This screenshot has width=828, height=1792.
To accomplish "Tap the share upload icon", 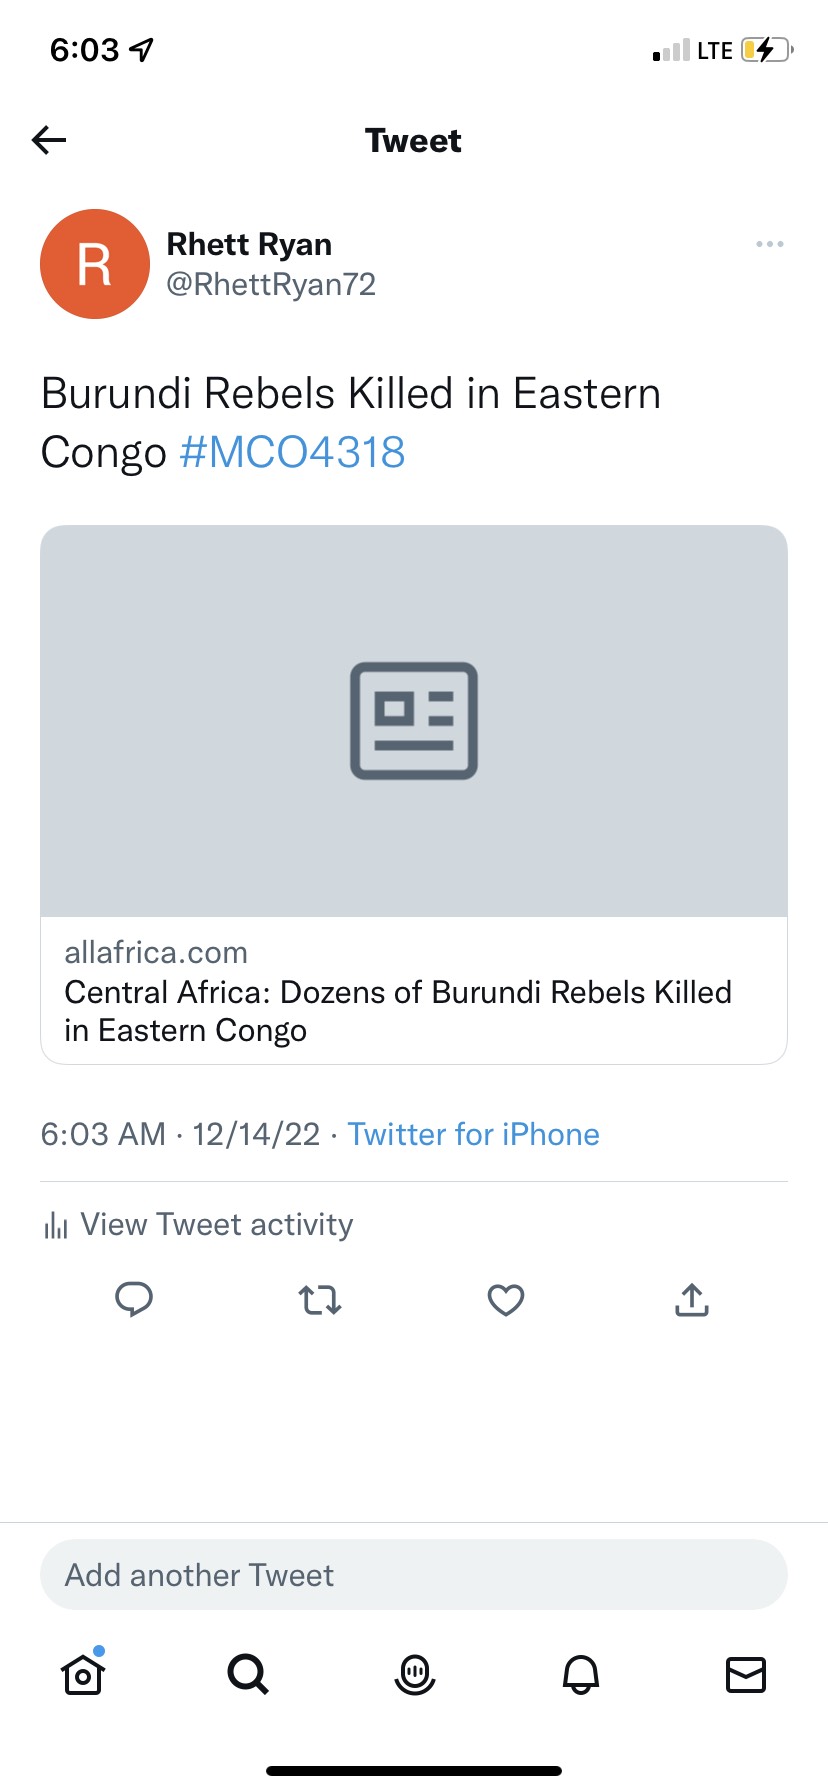I will tap(692, 1300).
